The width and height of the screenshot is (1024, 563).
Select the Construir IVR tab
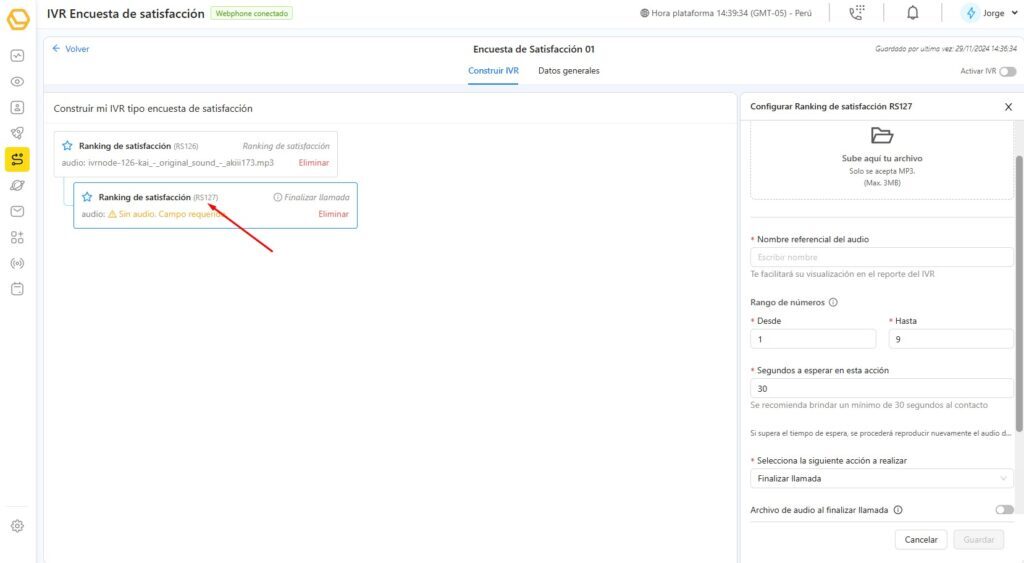pyautogui.click(x=493, y=71)
